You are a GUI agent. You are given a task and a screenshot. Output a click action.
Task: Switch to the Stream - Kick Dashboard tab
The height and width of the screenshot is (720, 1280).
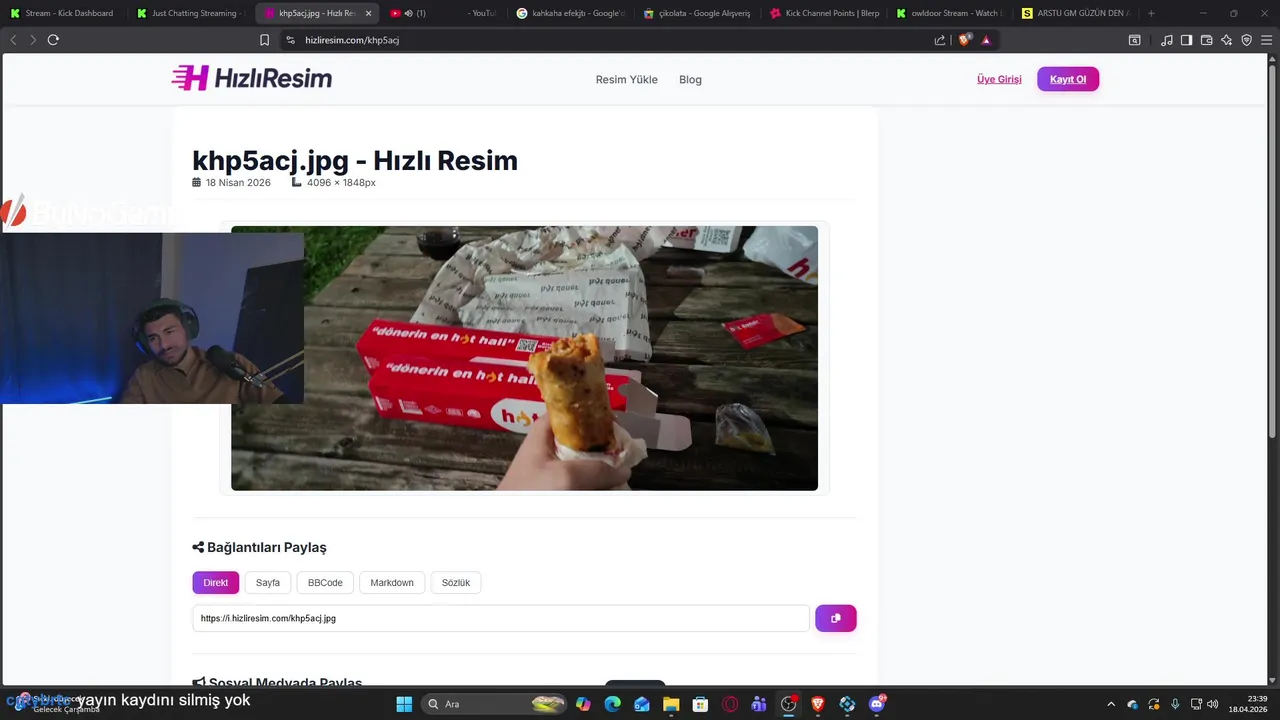(63, 13)
